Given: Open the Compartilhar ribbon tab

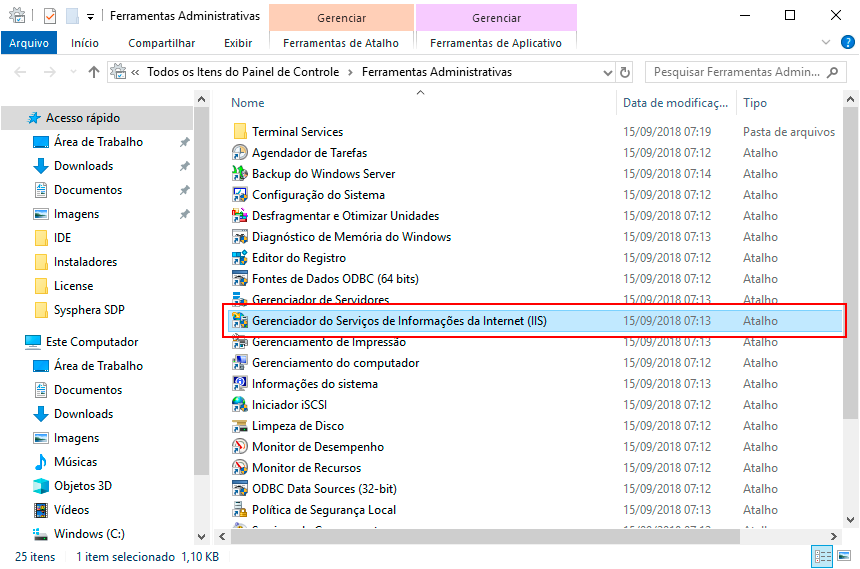Looking at the screenshot, I should pos(161,43).
